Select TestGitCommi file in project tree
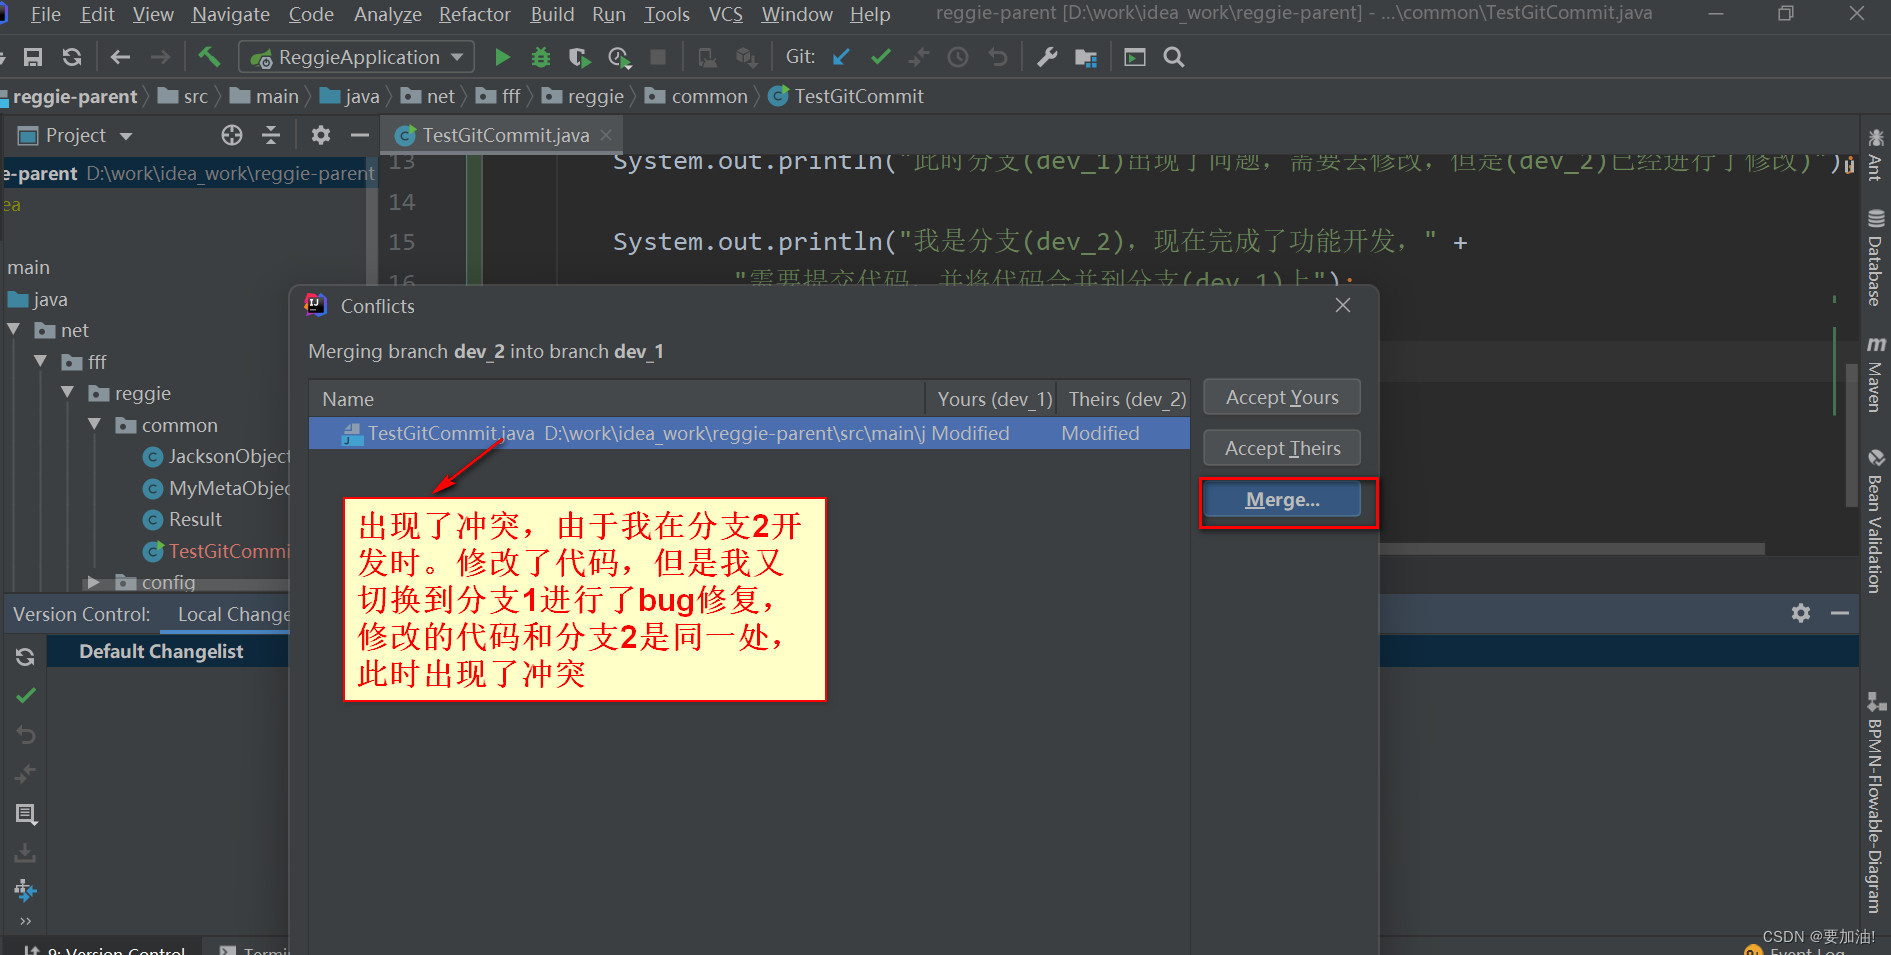 pyautogui.click(x=216, y=551)
